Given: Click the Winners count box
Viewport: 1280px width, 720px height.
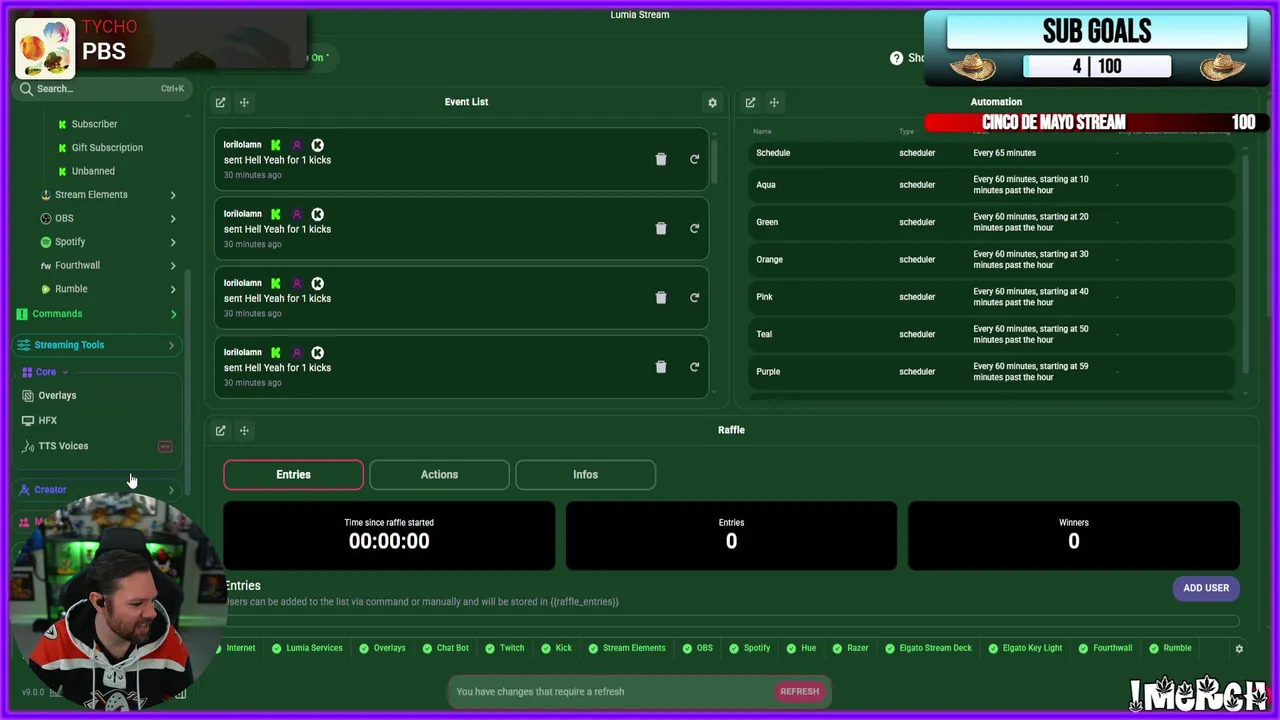Looking at the screenshot, I should click(x=1074, y=536).
